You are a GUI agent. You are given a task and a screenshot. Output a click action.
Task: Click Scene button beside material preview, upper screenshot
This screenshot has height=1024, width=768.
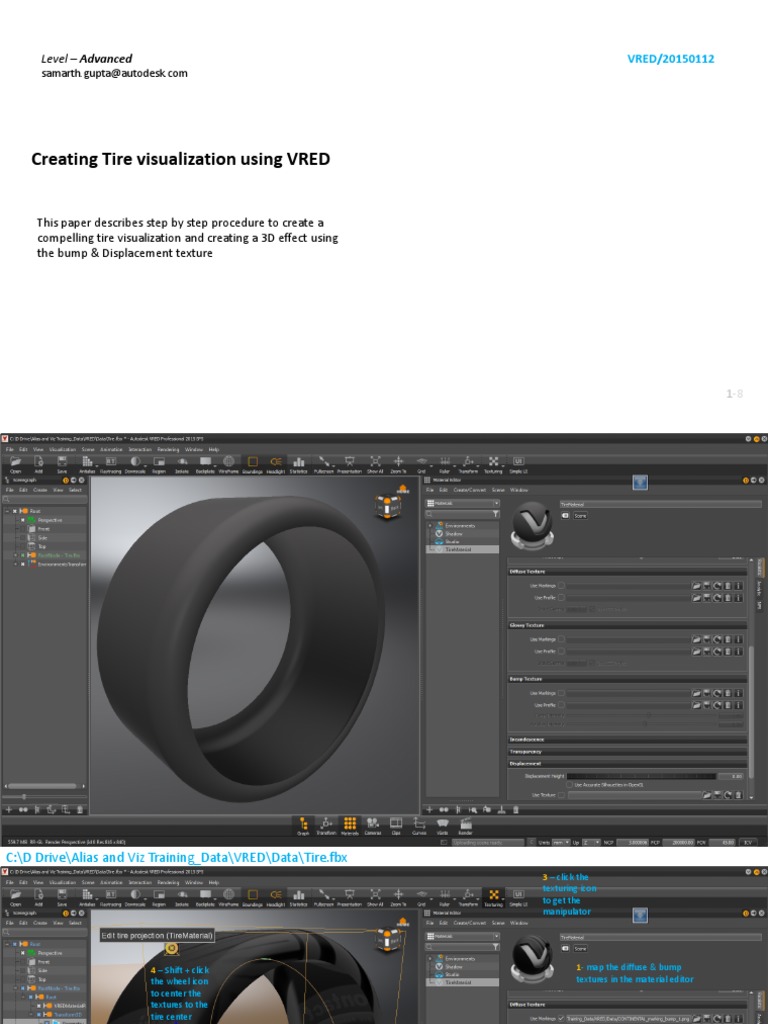coord(580,516)
